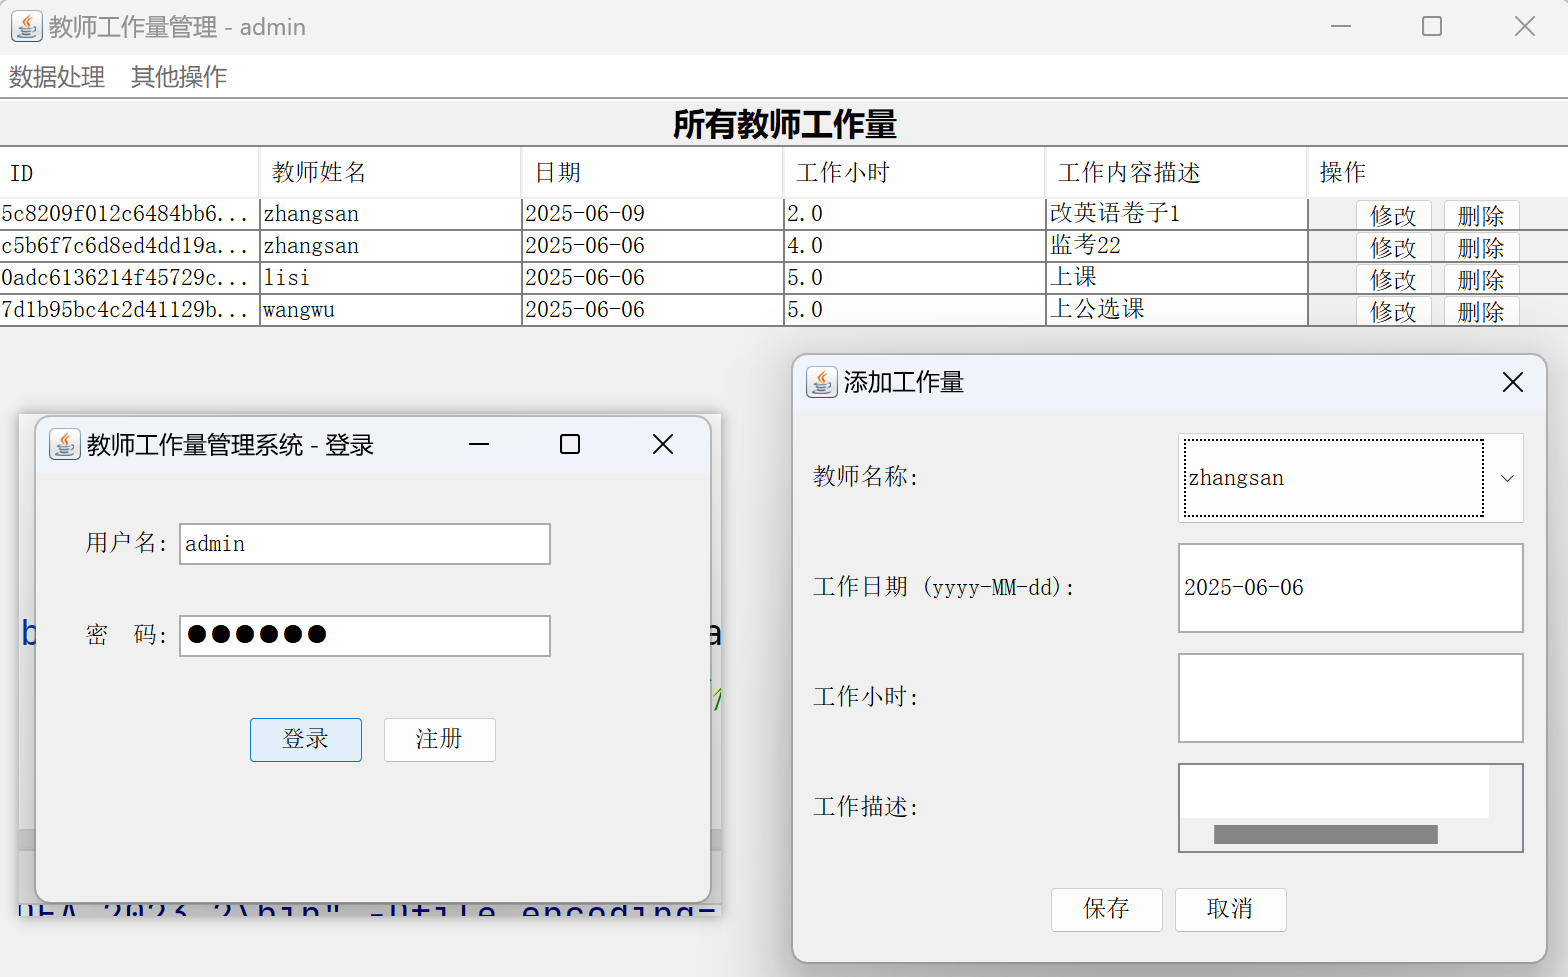Click Java icon in login window title
This screenshot has height=977, width=1568.
pyautogui.click(x=65, y=444)
